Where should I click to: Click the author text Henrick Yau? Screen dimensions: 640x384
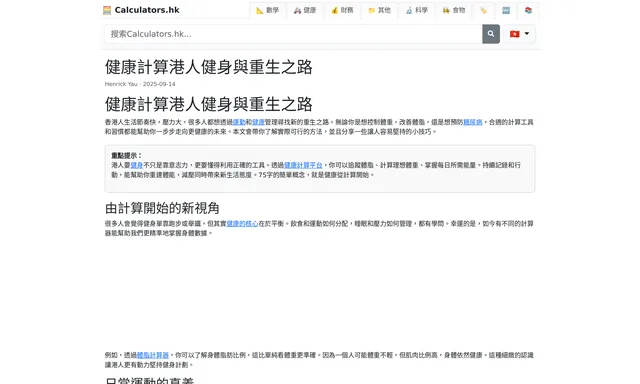[x=121, y=84]
